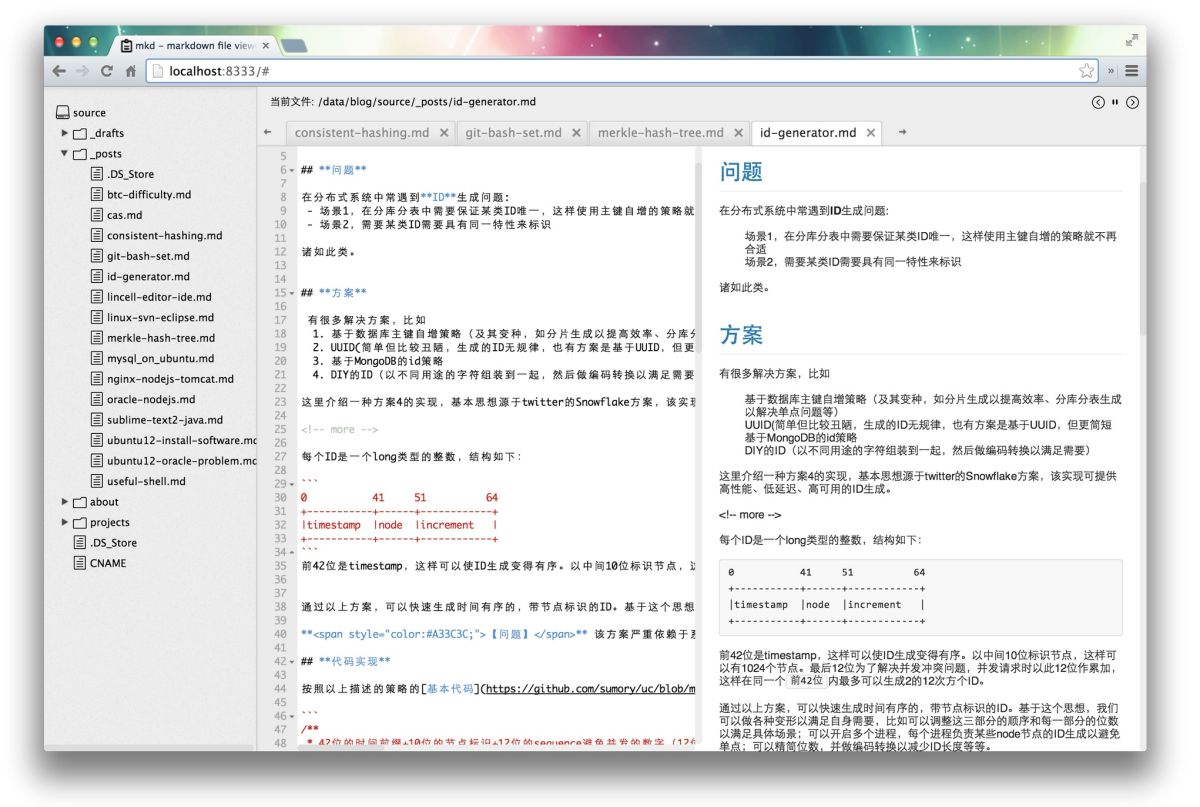1200x807 pixels.
Task: Fold the 方案 heading at line 15
Action: [291, 294]
